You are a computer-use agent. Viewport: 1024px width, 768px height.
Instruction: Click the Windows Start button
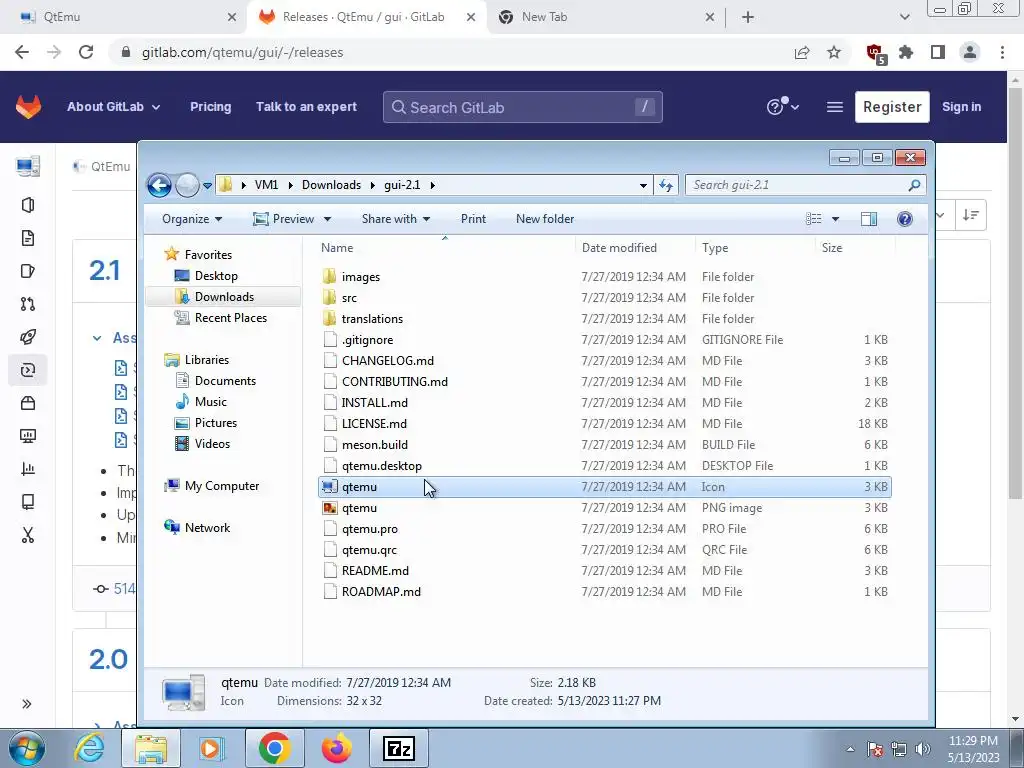click(27, 748)
